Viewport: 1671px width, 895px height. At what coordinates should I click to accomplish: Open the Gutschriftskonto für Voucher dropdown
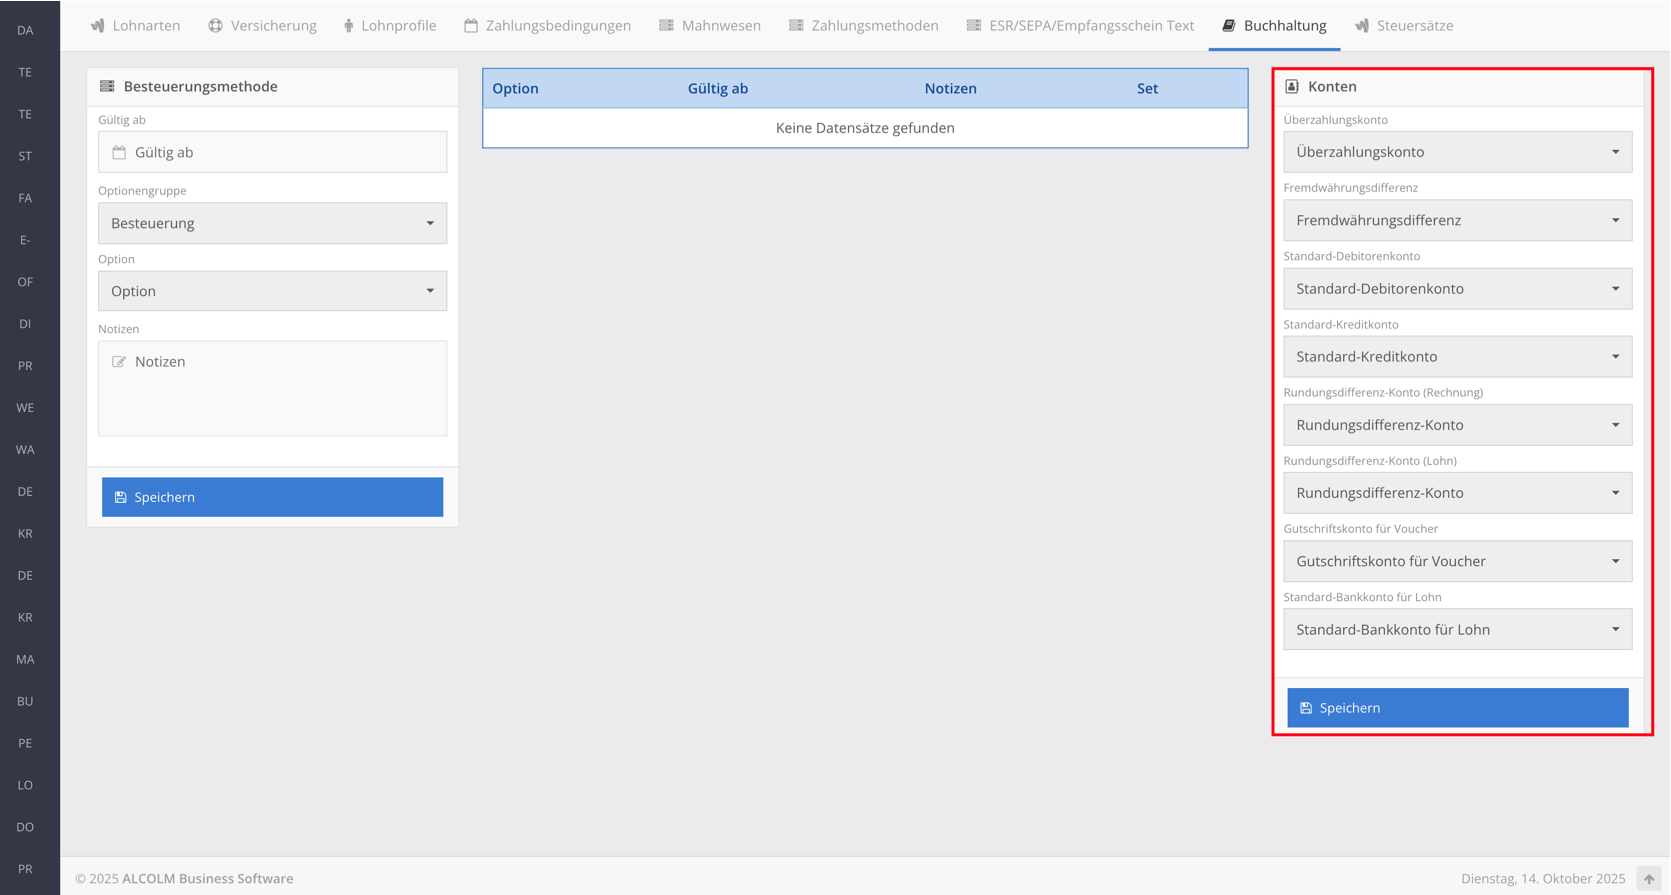tap(1457, 562)
